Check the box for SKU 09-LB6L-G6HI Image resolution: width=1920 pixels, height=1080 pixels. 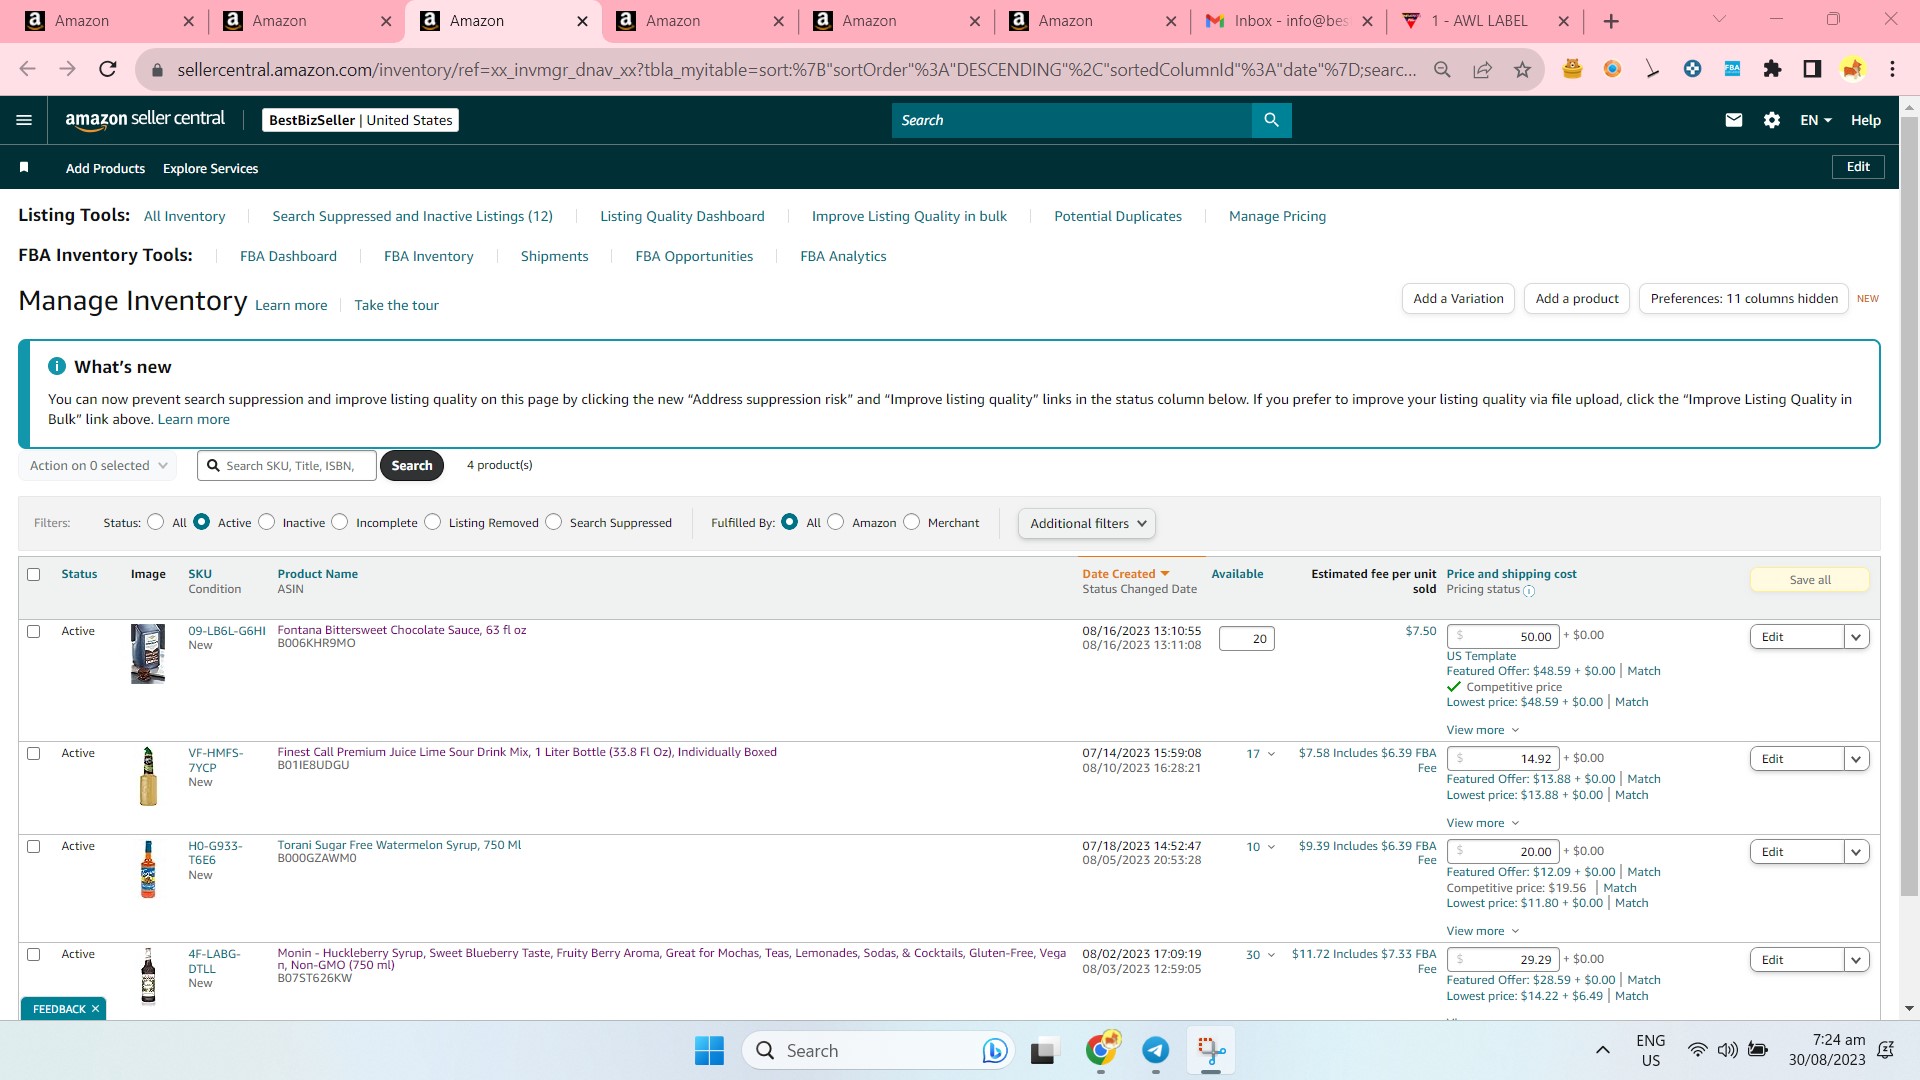(x=34, y=631)
